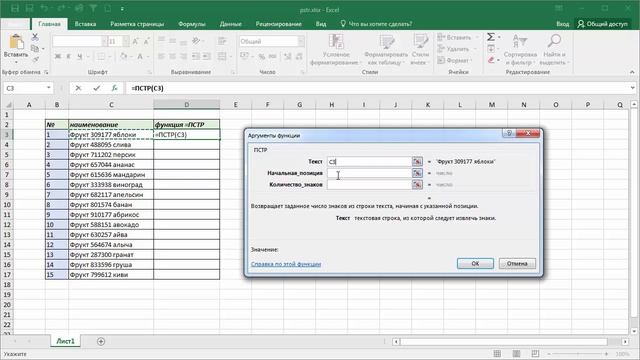Click the Что вы хотите сделать search box

pos(376,24)
